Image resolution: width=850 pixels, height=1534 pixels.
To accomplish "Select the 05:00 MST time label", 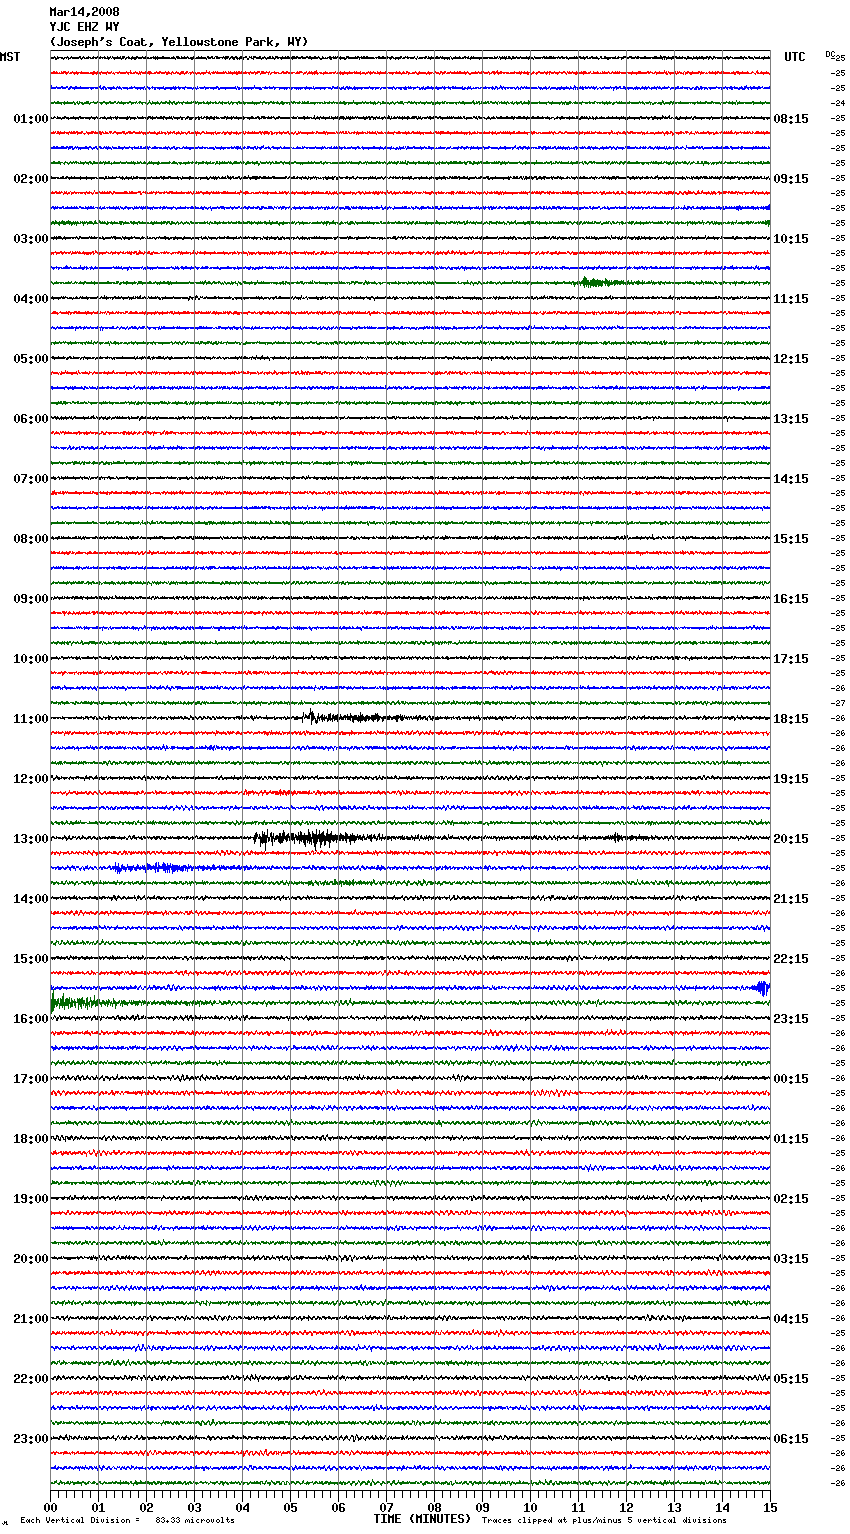I will [31, 359].
